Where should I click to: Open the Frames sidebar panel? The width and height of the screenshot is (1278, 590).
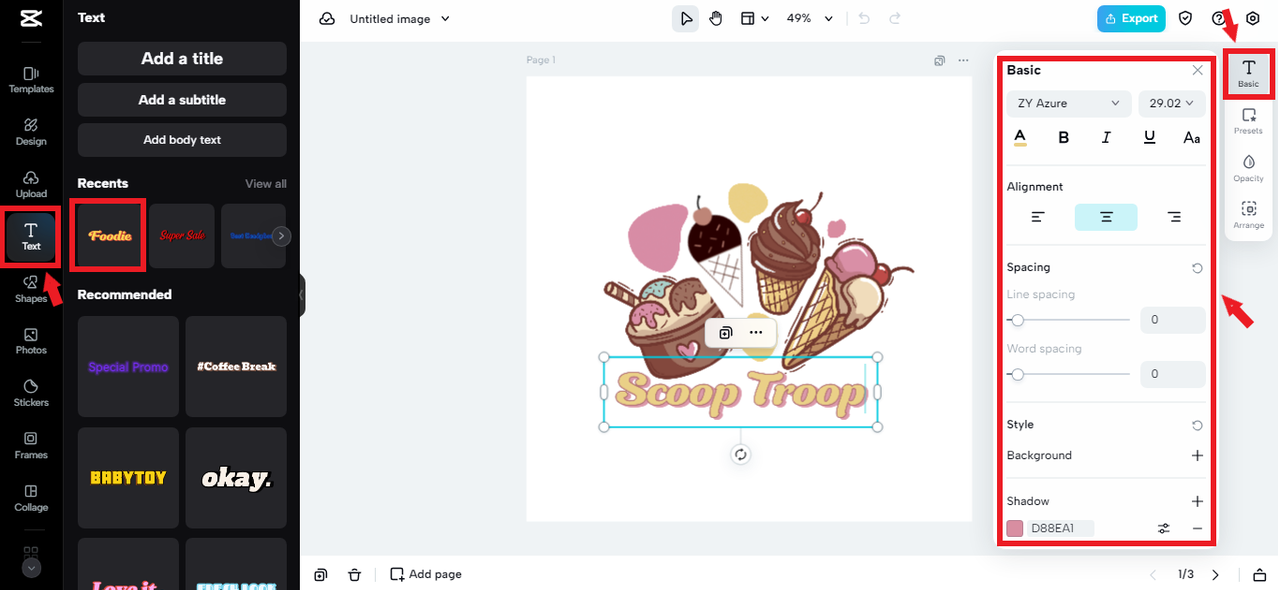pyautogui.click(x=31, y=446)
